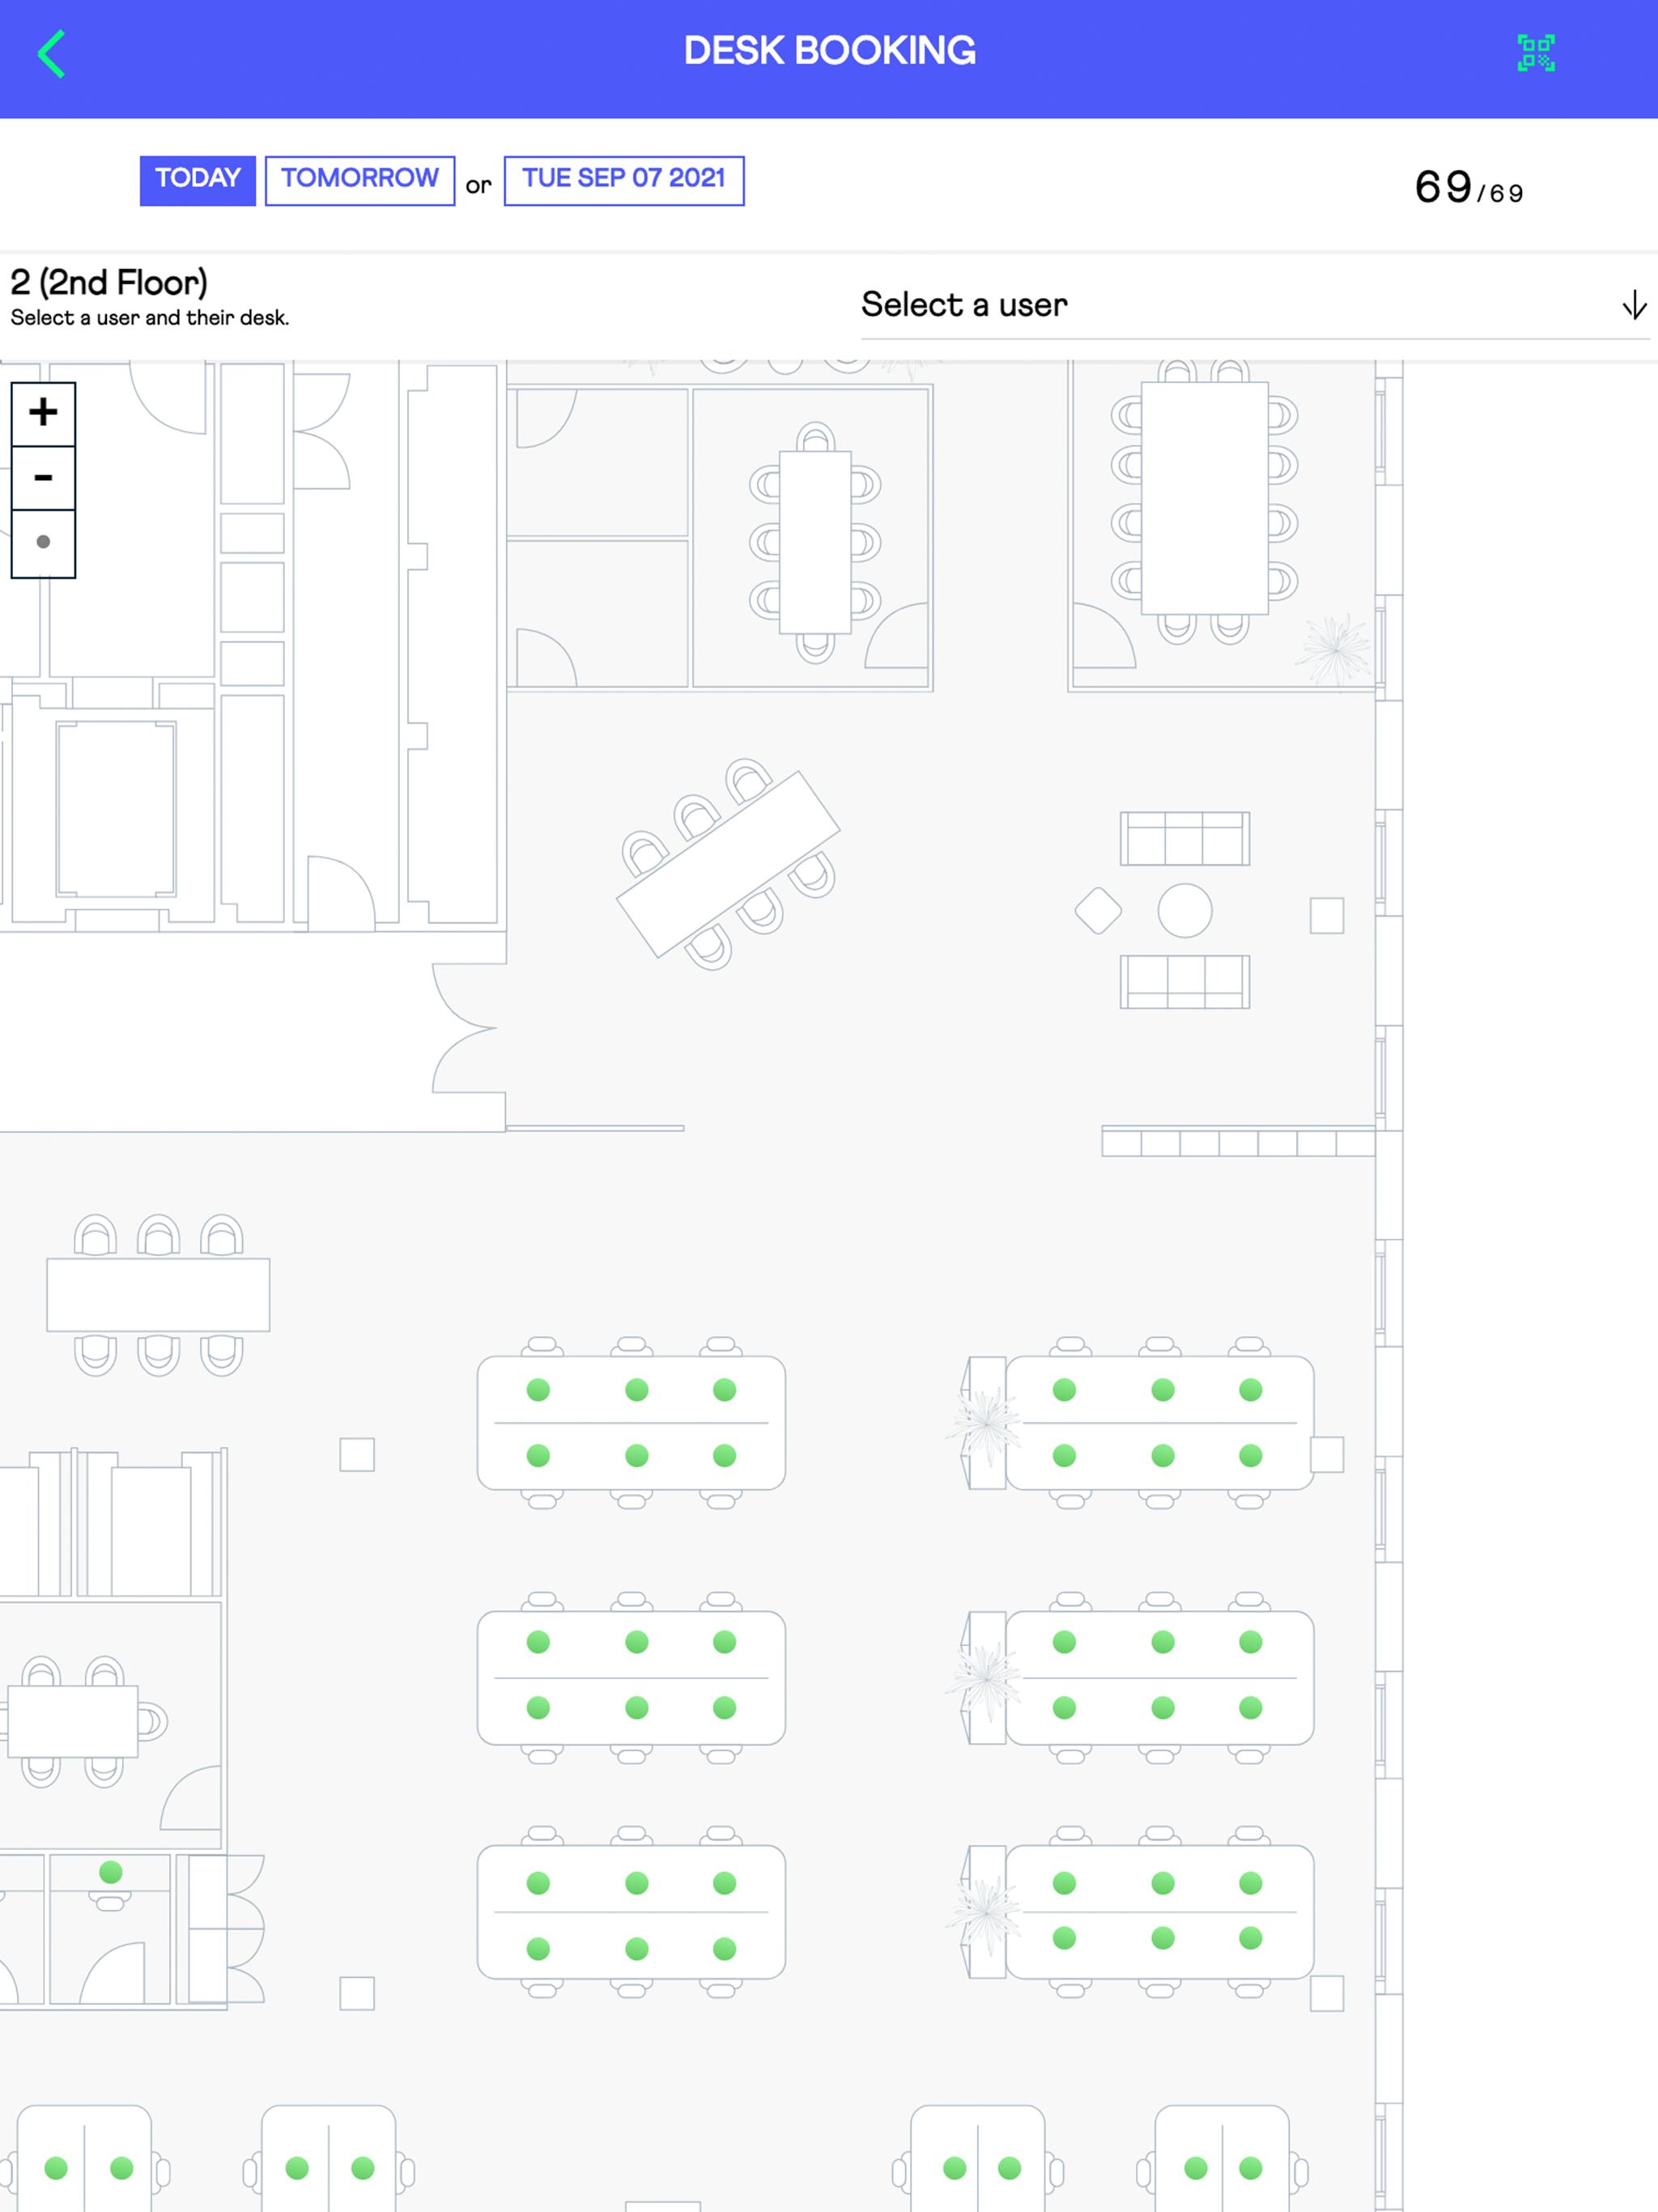Image resolution: width=1658 pixels, height=2212 pixels.
Task: Tap the green back arrow
Action: [x=51, y=54]
